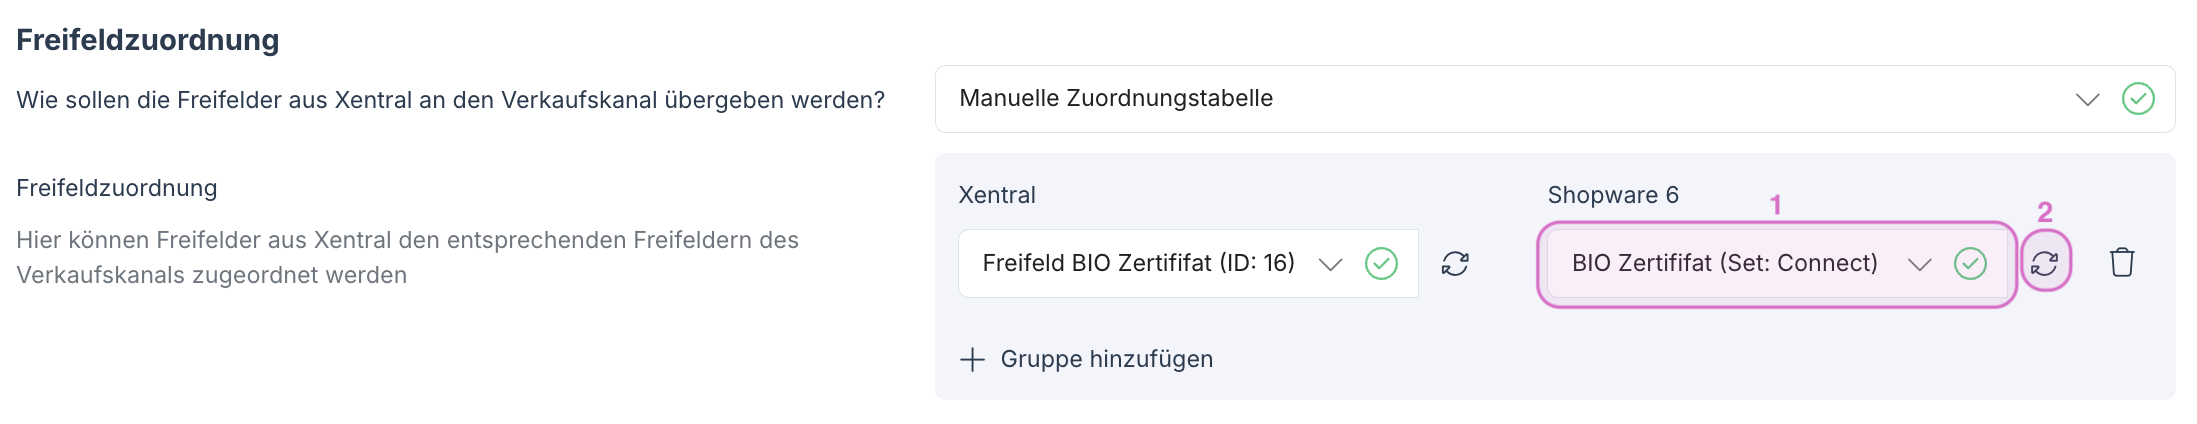2197x424 pixels.
Task: Delete the free field mapping row
Action: [2122, 263]
